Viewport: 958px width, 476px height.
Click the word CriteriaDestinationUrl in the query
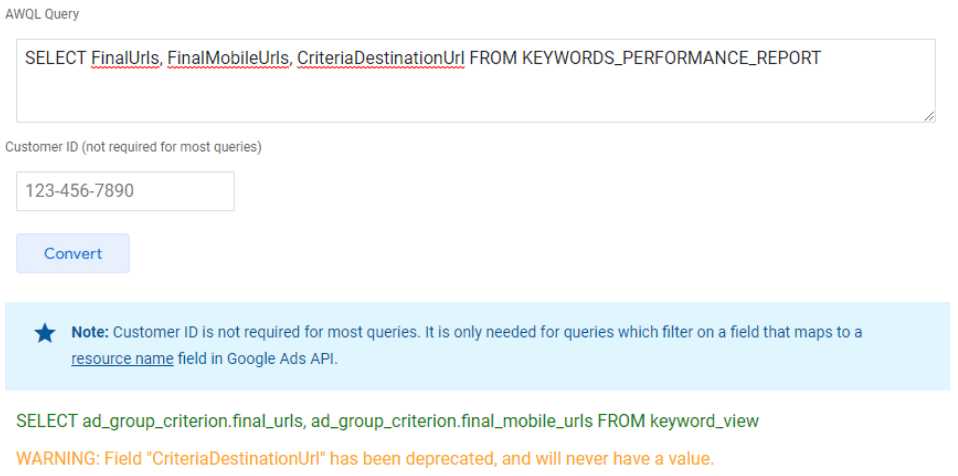(381, 59)
